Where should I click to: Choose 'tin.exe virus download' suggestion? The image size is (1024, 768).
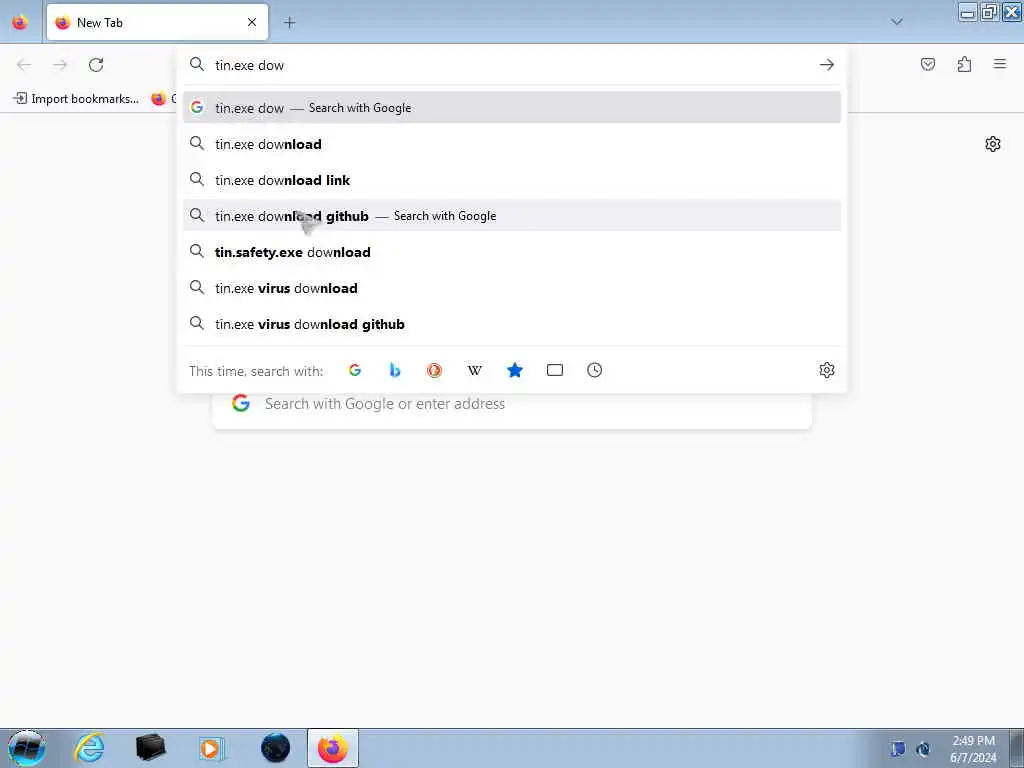click(512, 288)
